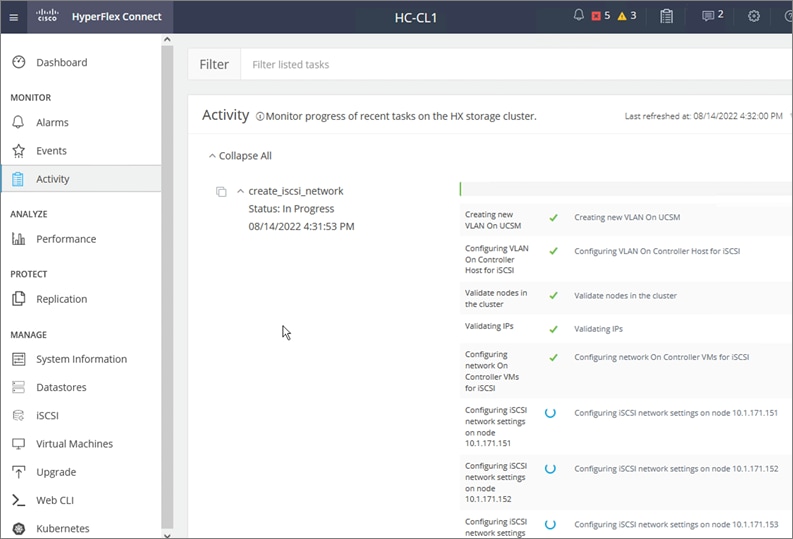793x539 pixels.
Task: Click the HyperFlex Connect title
Action: (116, 17)
